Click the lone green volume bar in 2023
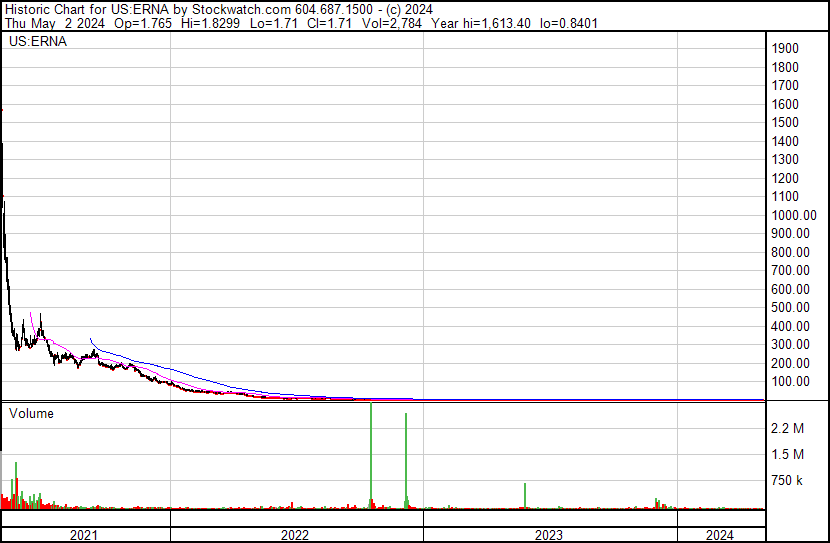 pyautogui.click(x=525, y=496)
